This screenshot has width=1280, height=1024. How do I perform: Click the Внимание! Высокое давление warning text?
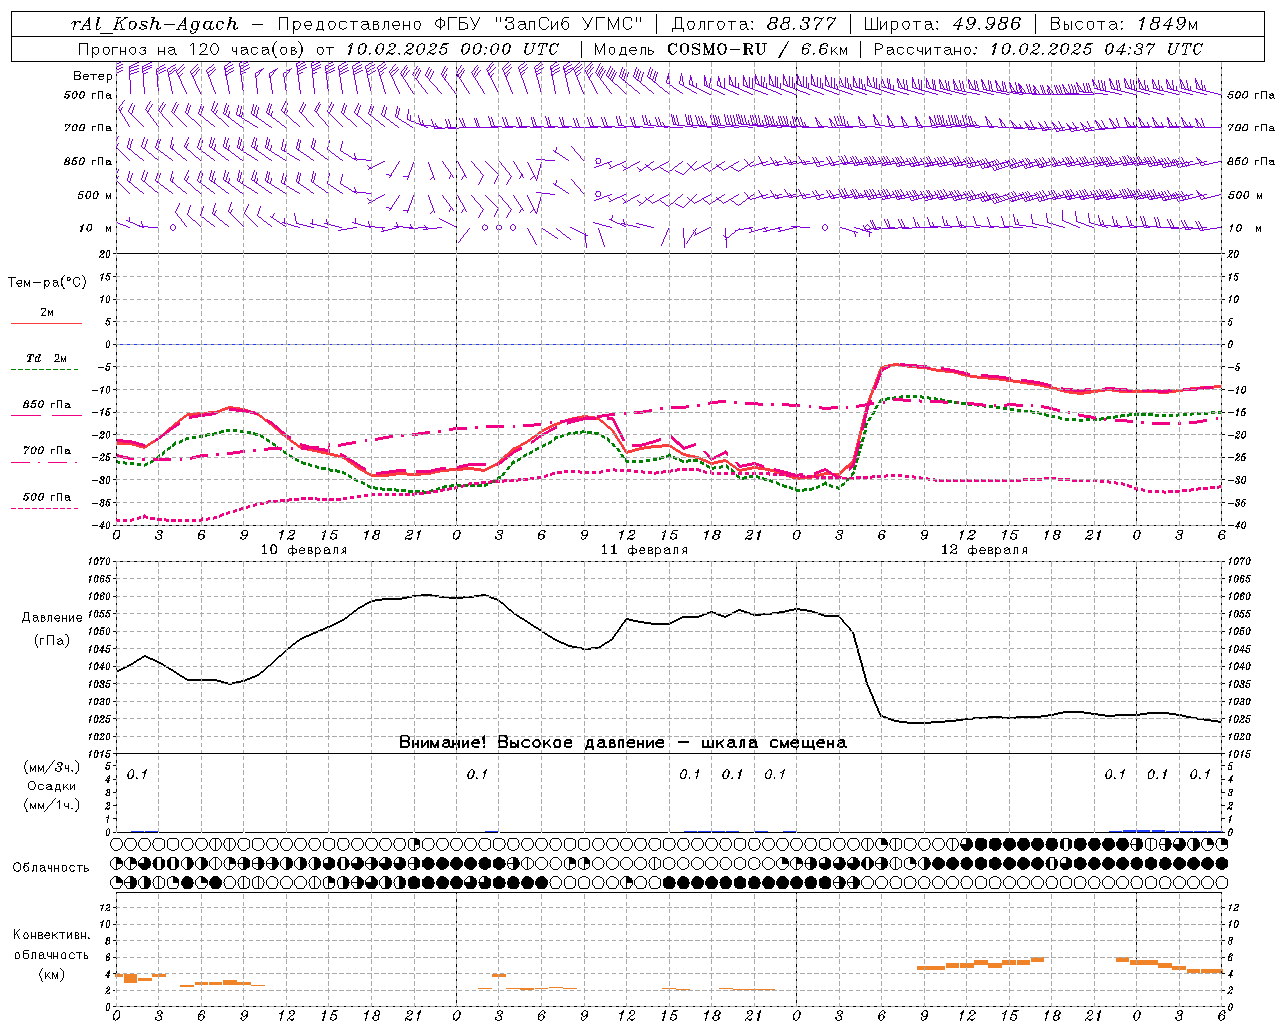coord(622,743)
